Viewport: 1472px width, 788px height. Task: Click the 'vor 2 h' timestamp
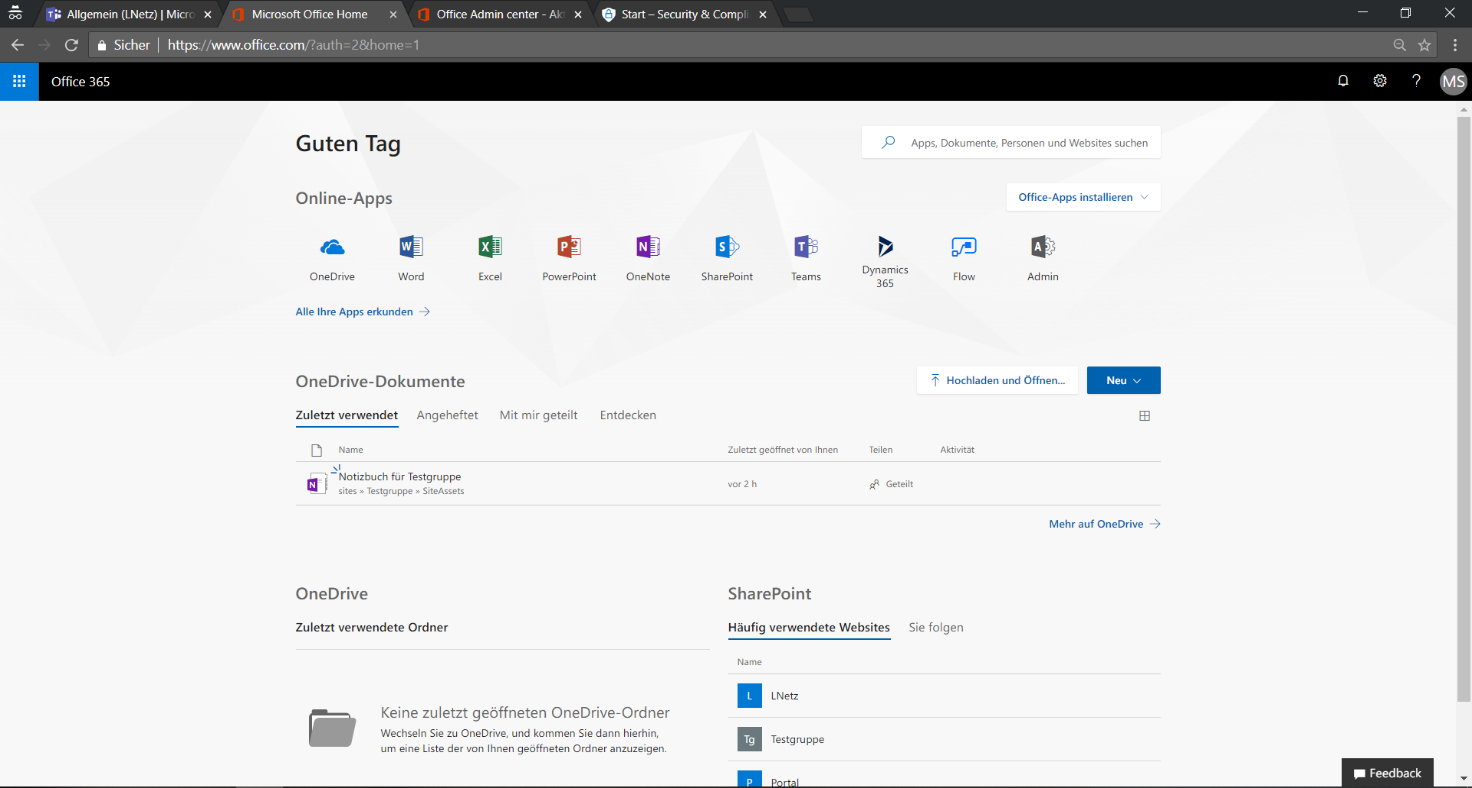[x=742, y=484]
